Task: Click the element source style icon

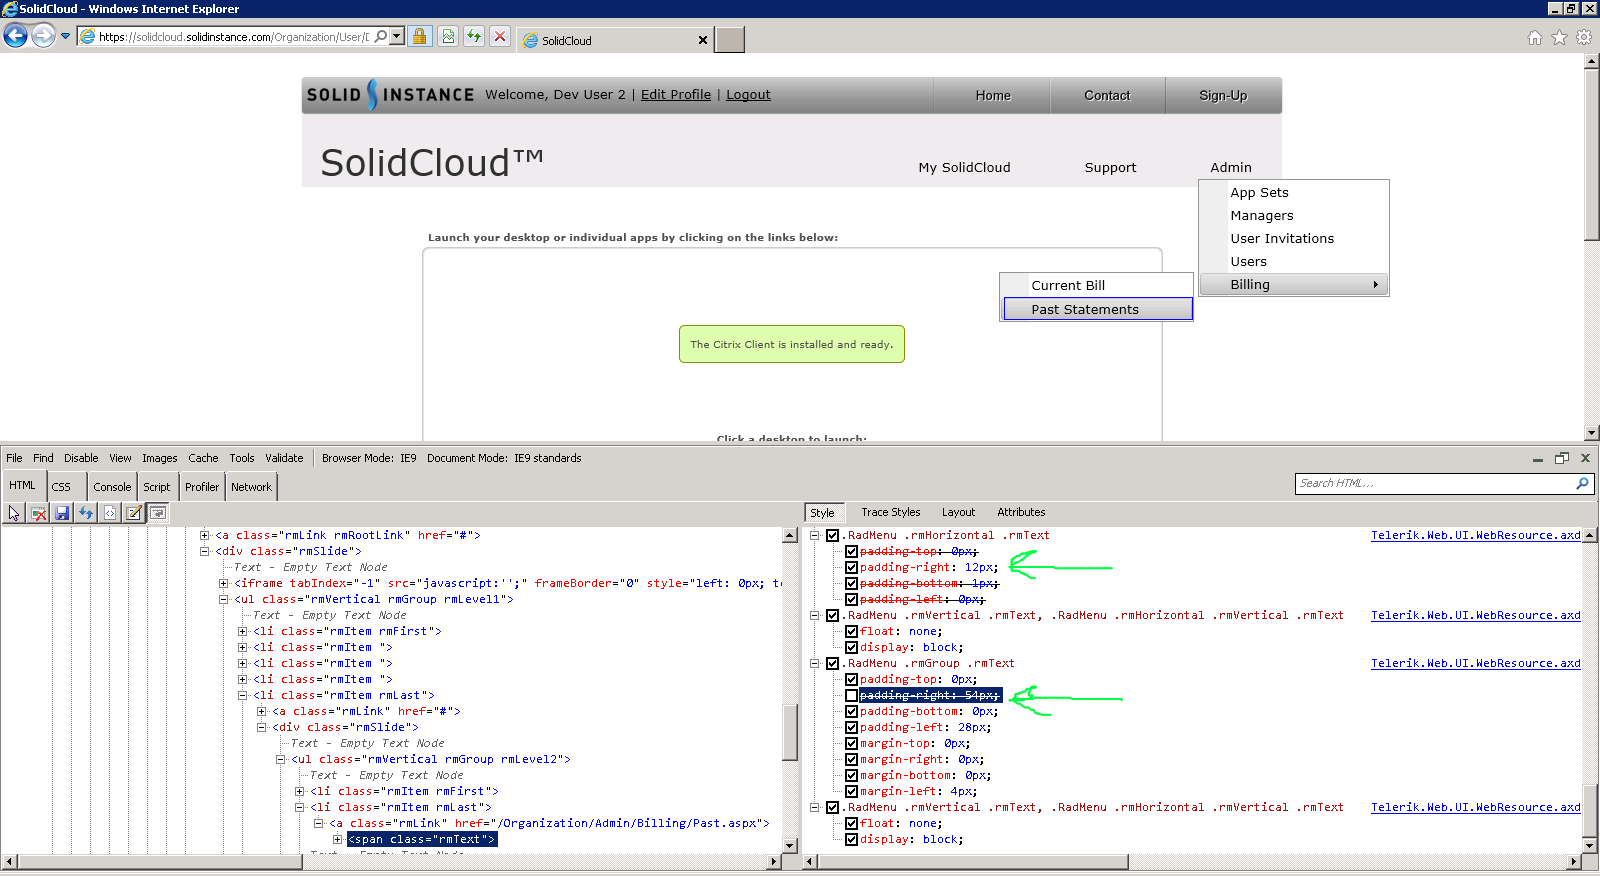Action: coord(110,513)
